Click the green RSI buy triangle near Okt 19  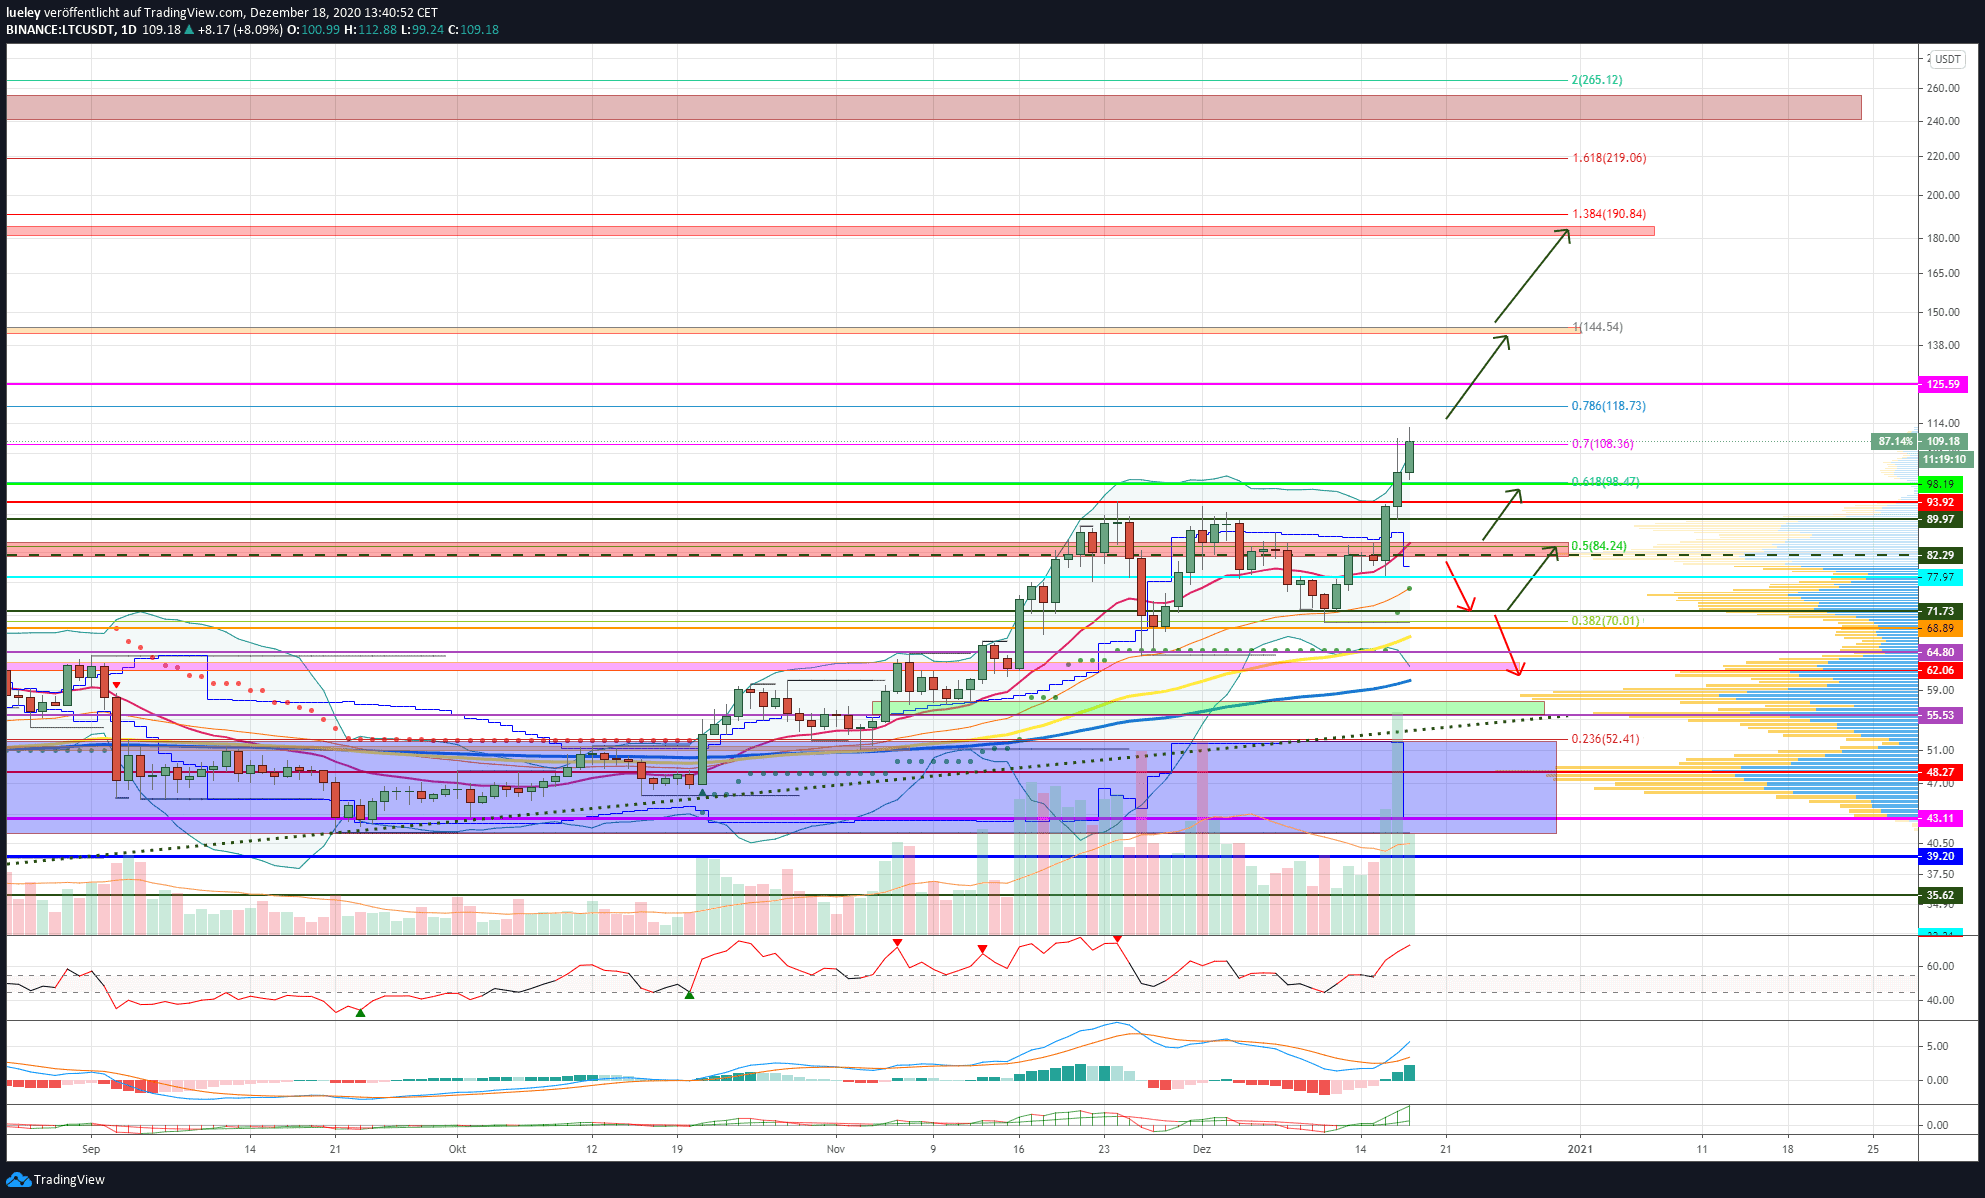tap(689, 995)
